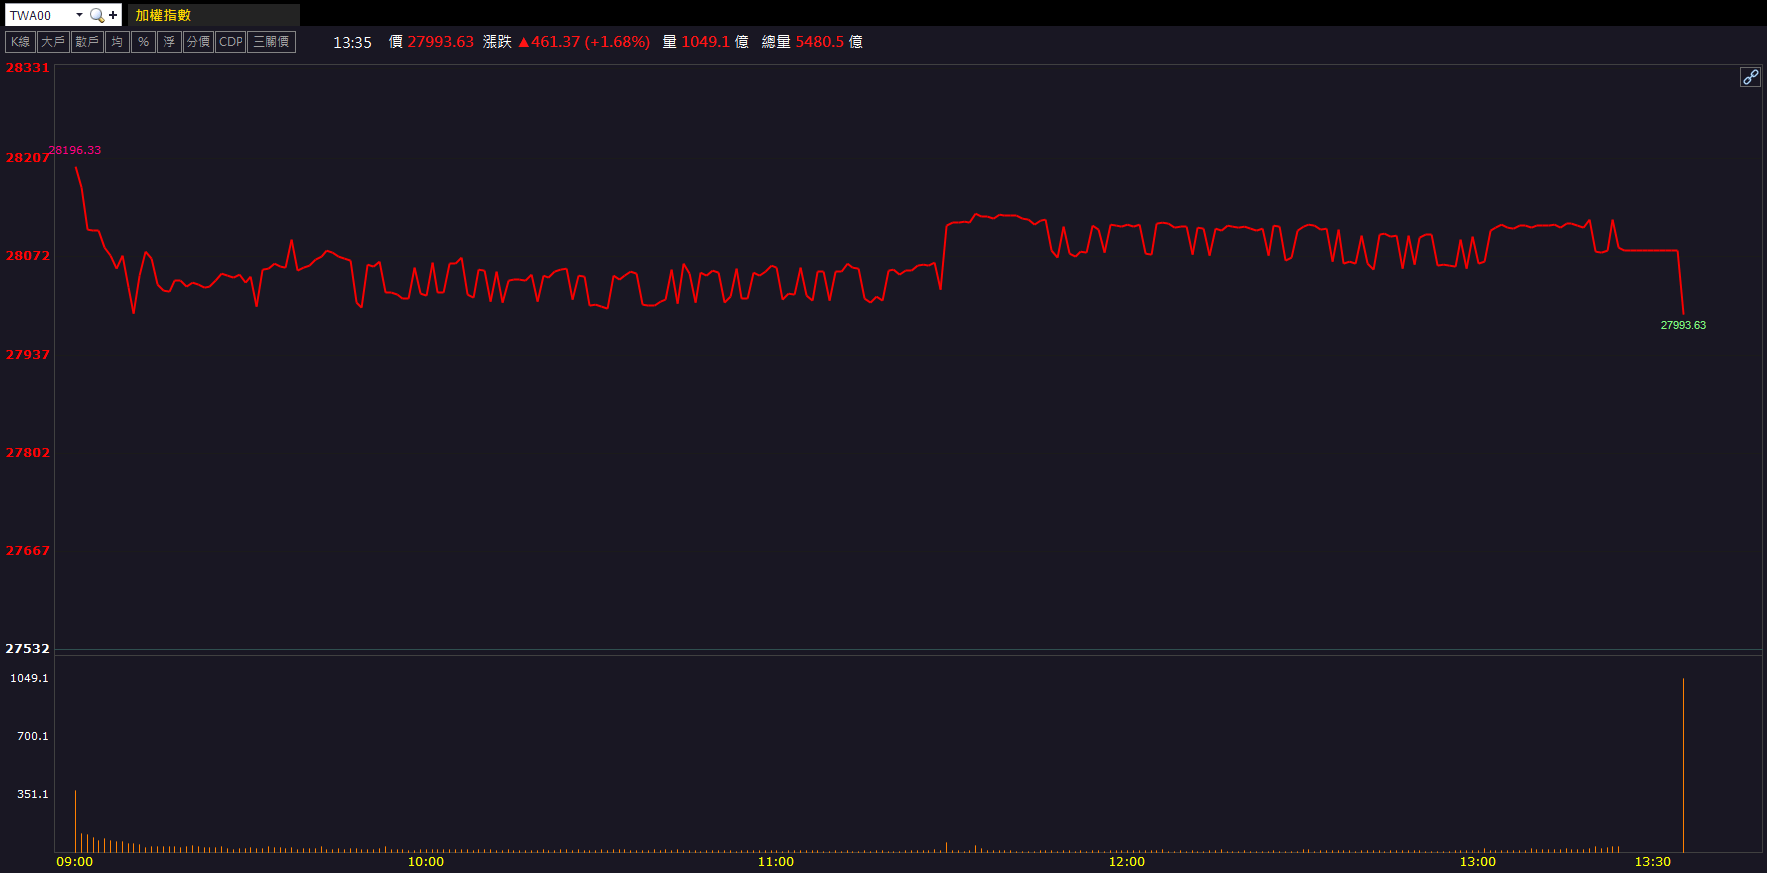Select the 三關價 button

[271, 42]
